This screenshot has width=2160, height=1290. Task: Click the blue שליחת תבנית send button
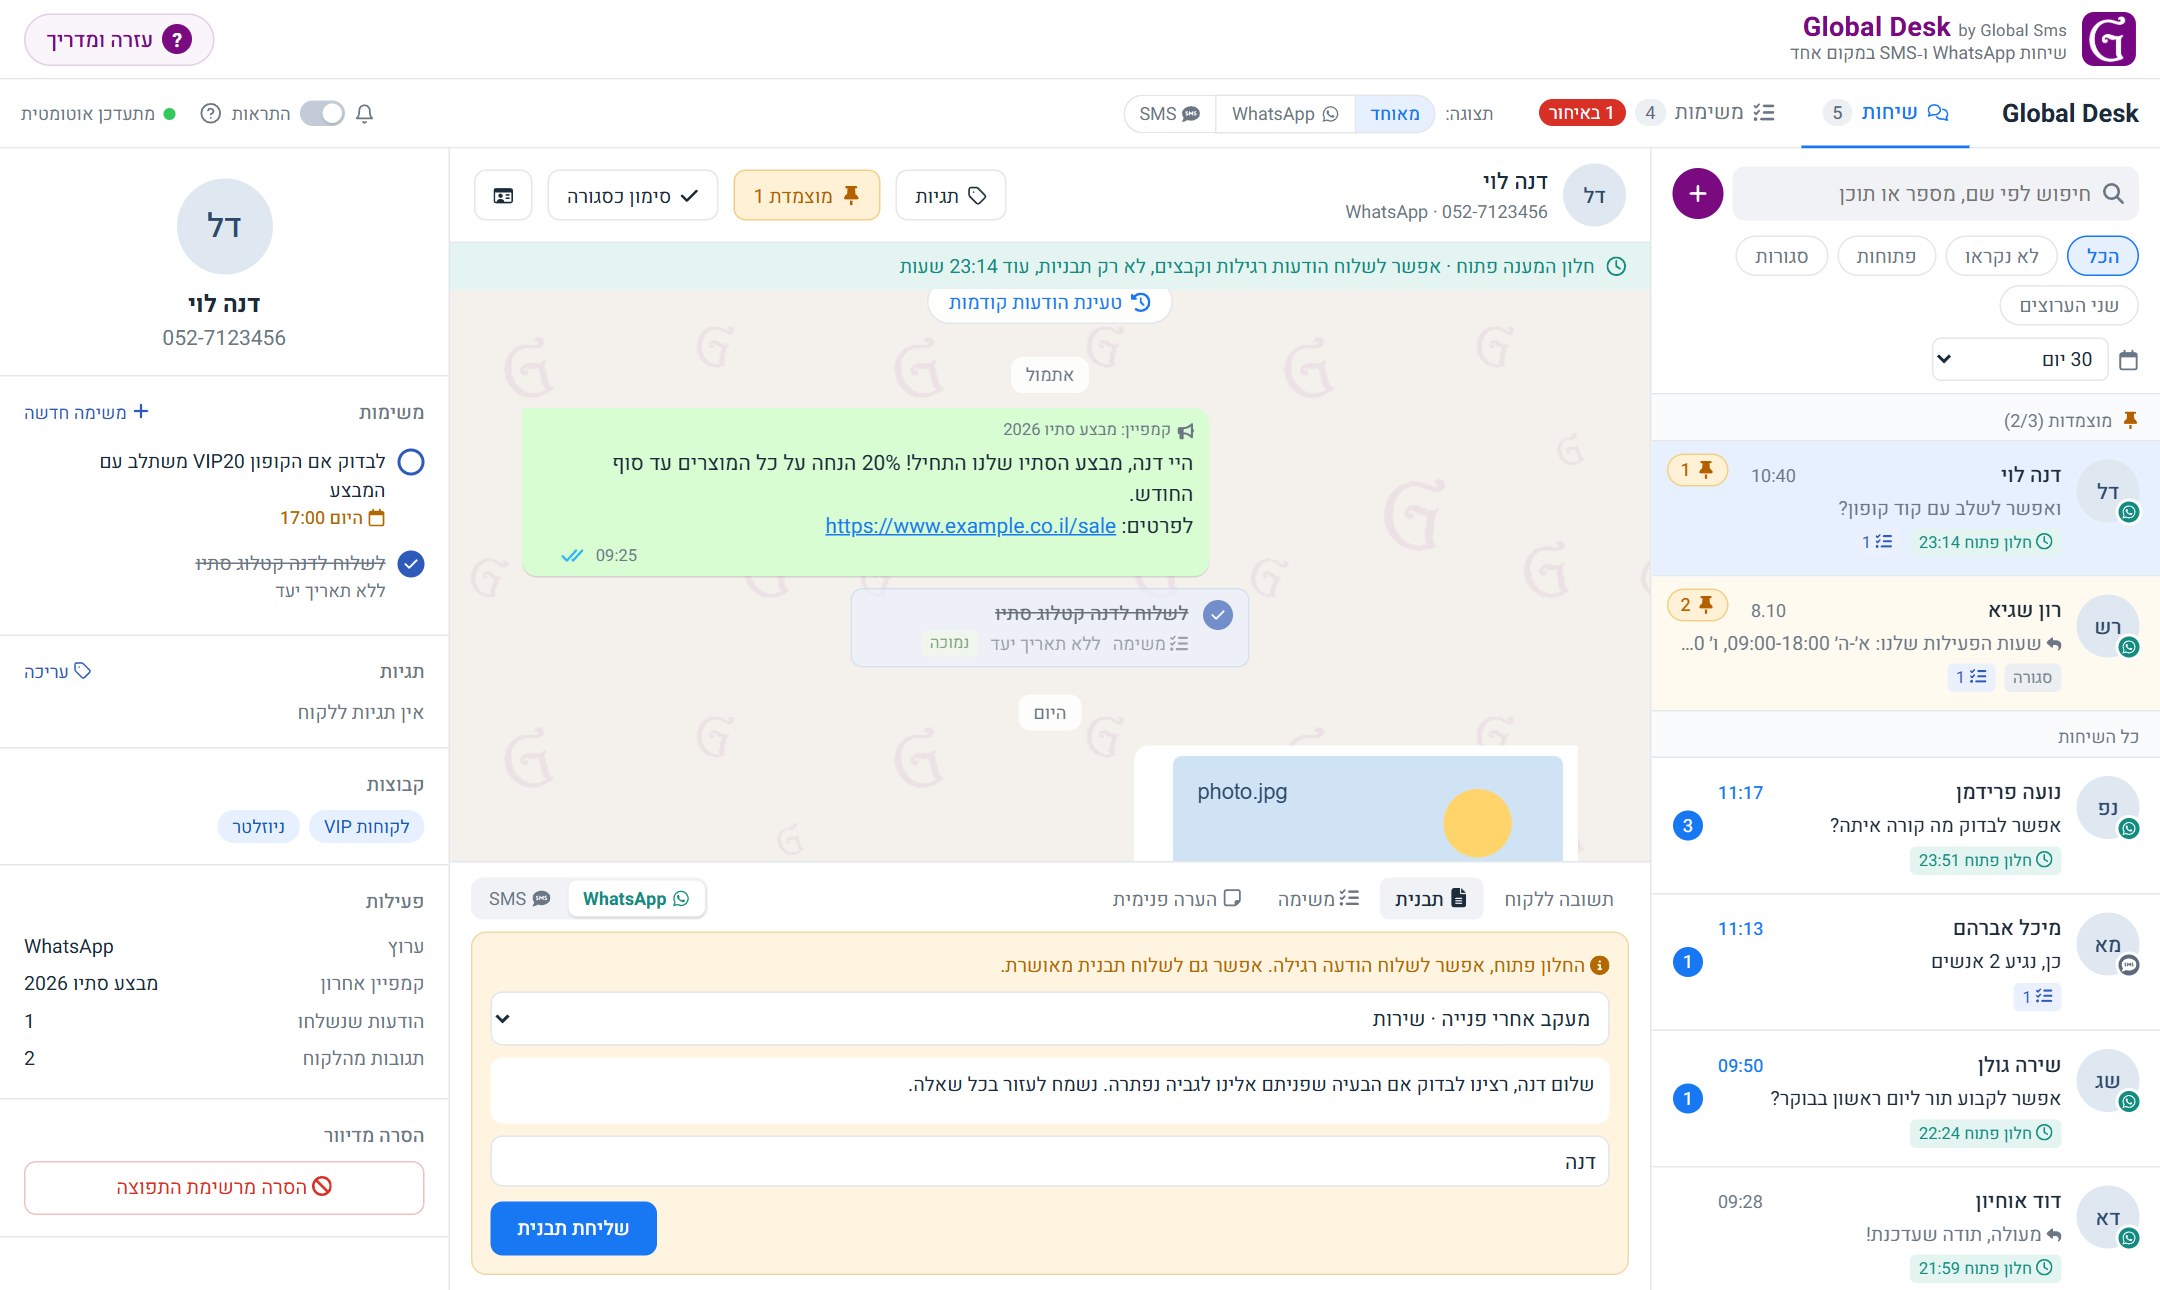(573, 1228)
